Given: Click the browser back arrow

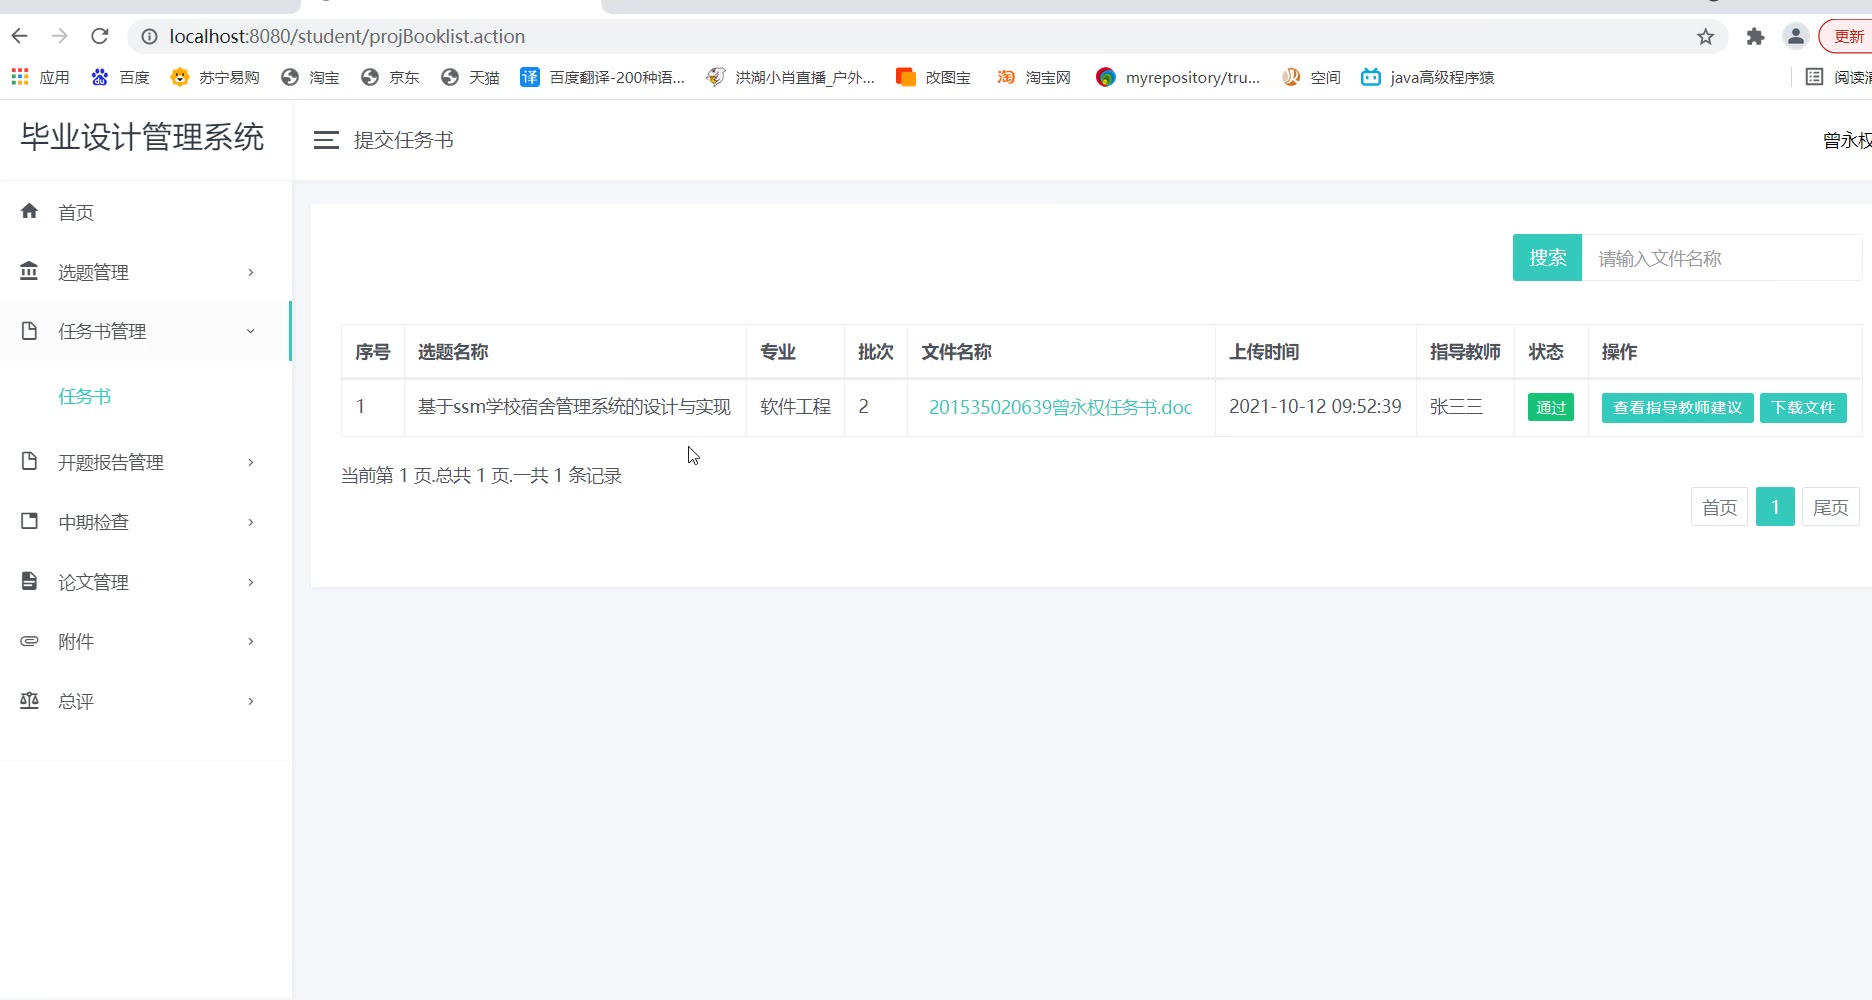Looking at the screenshot, I should click(x=20, y=37).
